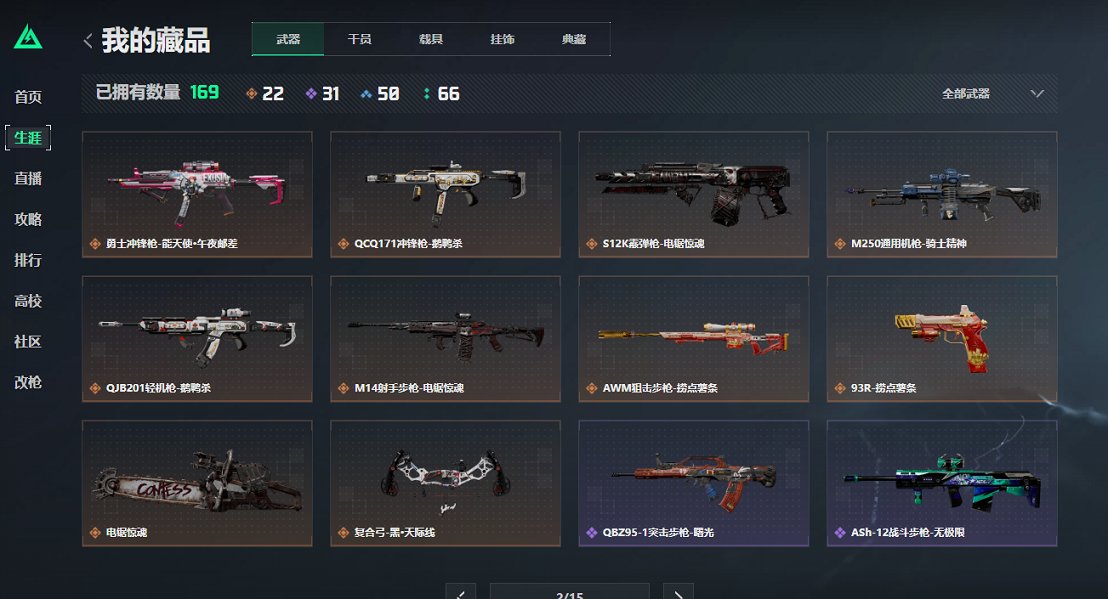Screen dimensions: 1108x599
Task: Click the blue rarity icon showing 50
Action: (x=366, y=93)
